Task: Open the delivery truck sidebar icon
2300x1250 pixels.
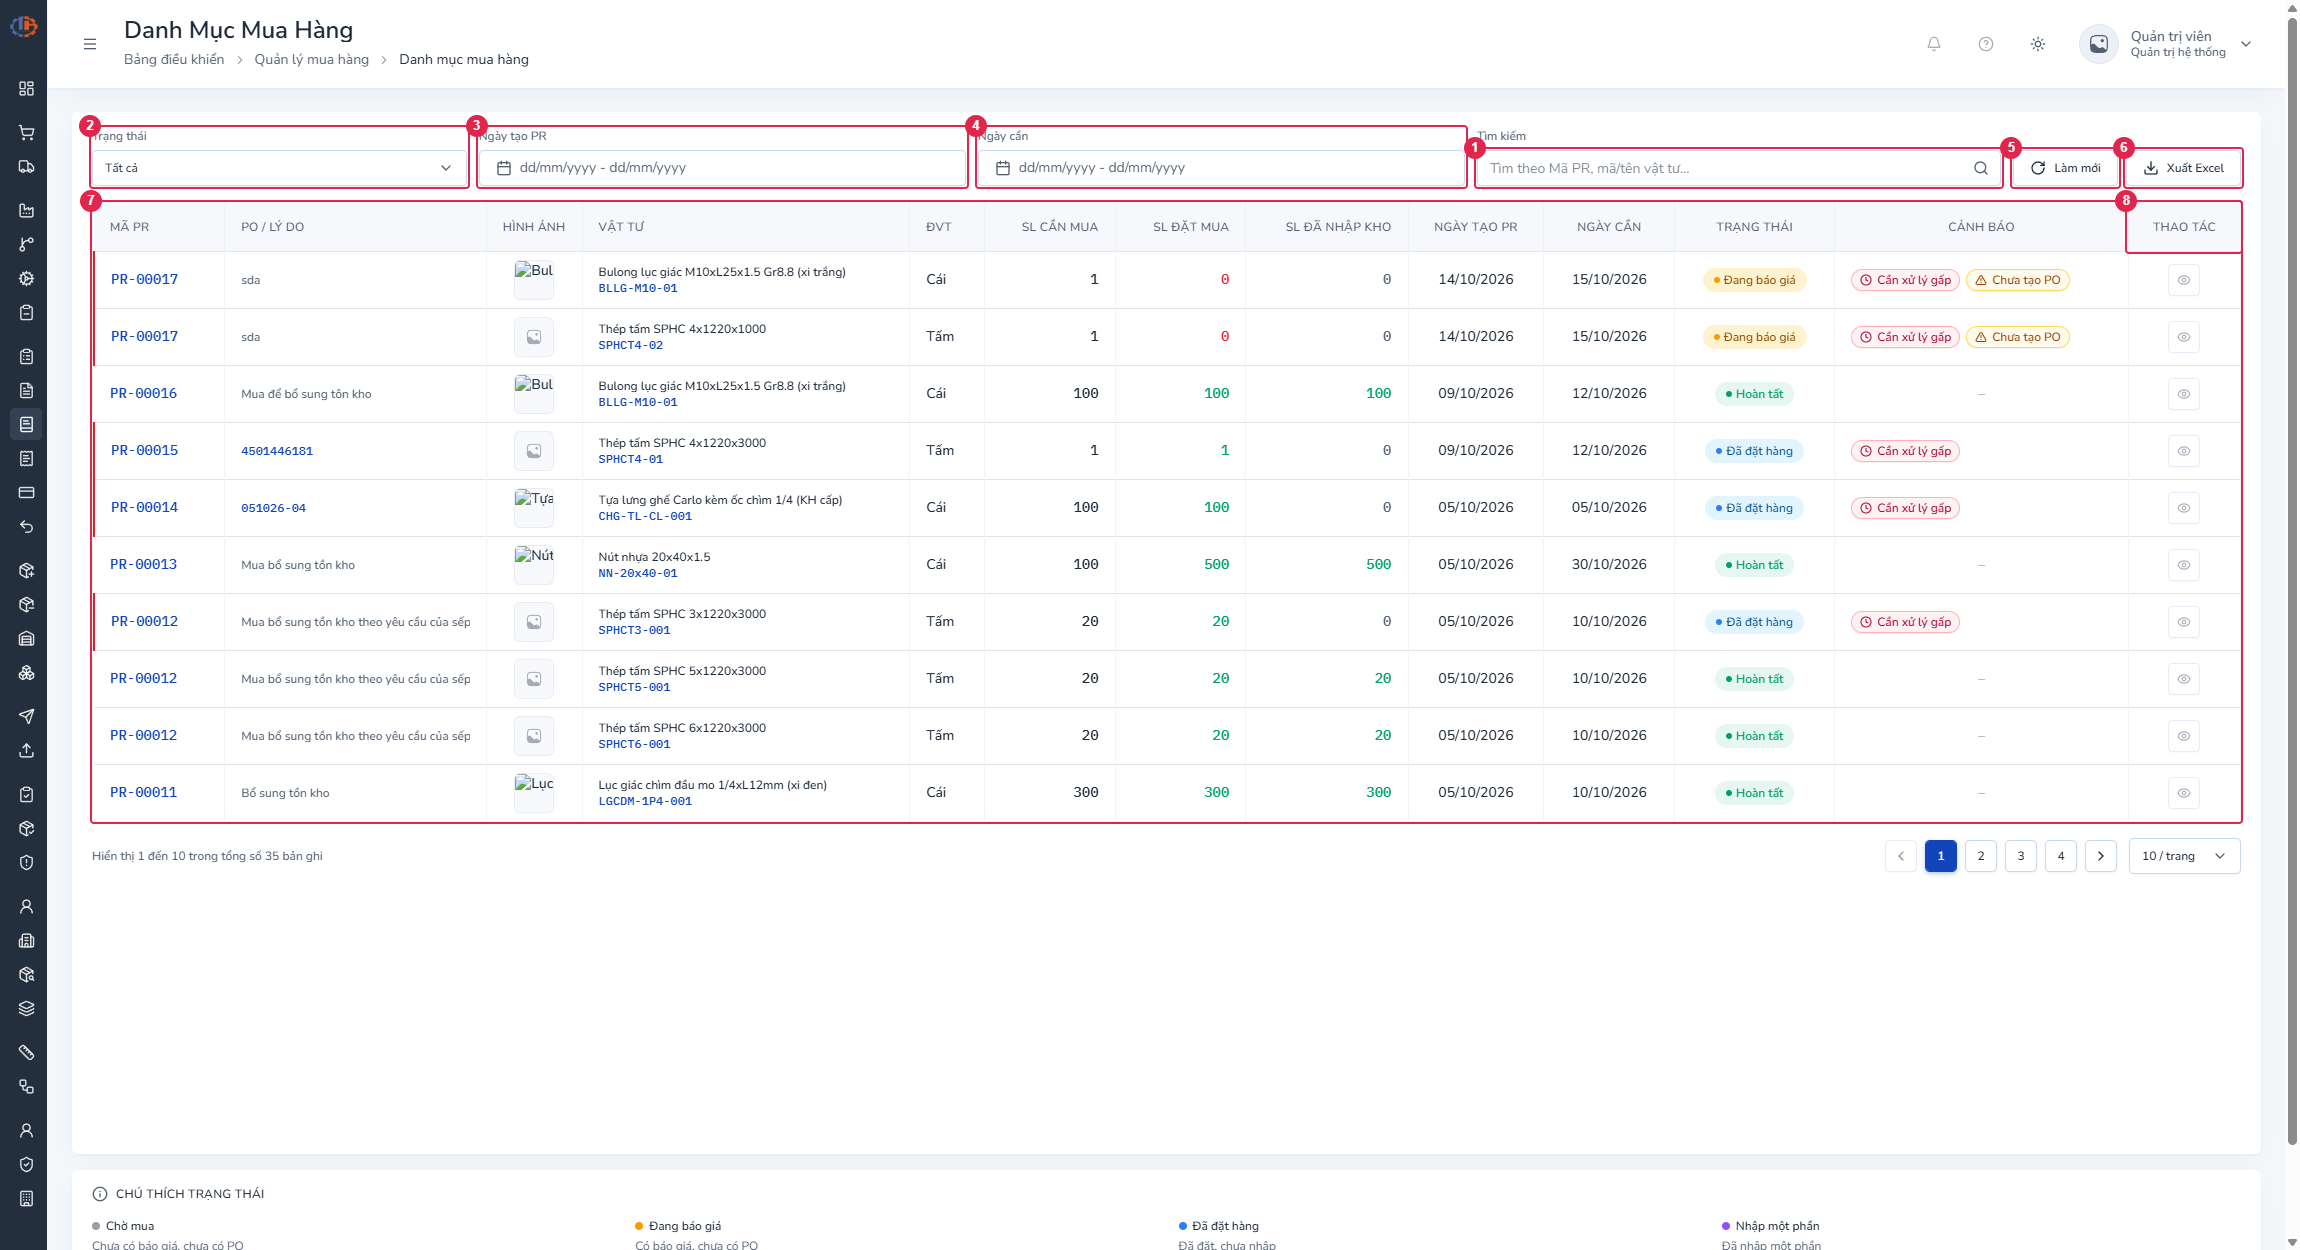Action: (x=26, y=166)
